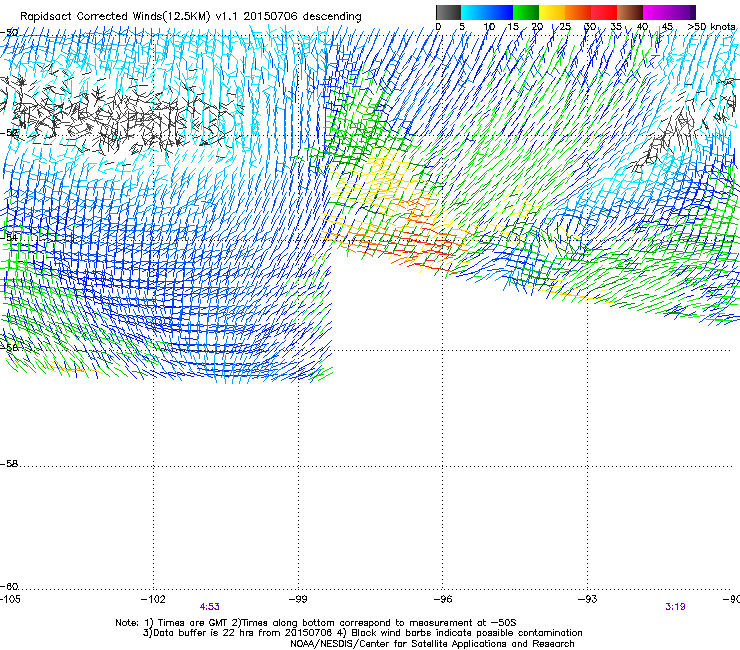Click longitude label '-99'
The height and width of the screenshot is (650, 740).
[x=298, y=599]
